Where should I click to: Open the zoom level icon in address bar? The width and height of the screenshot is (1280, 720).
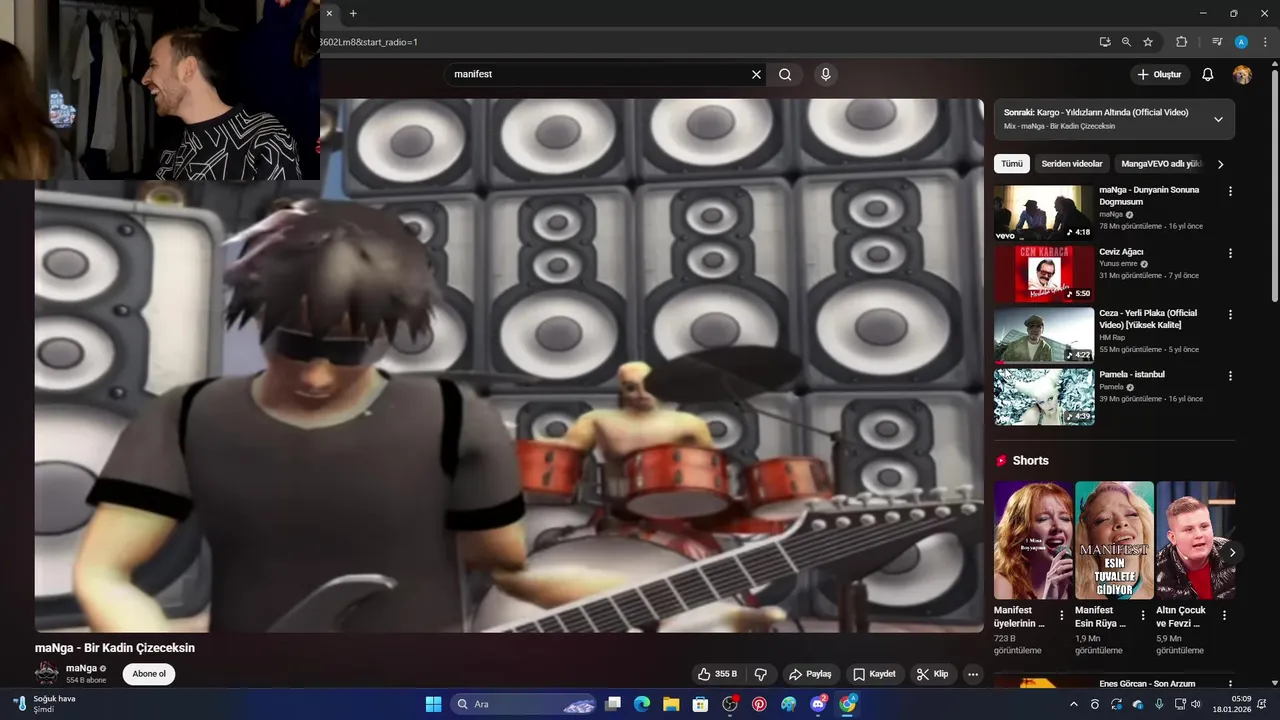[x=1126, y=42]
